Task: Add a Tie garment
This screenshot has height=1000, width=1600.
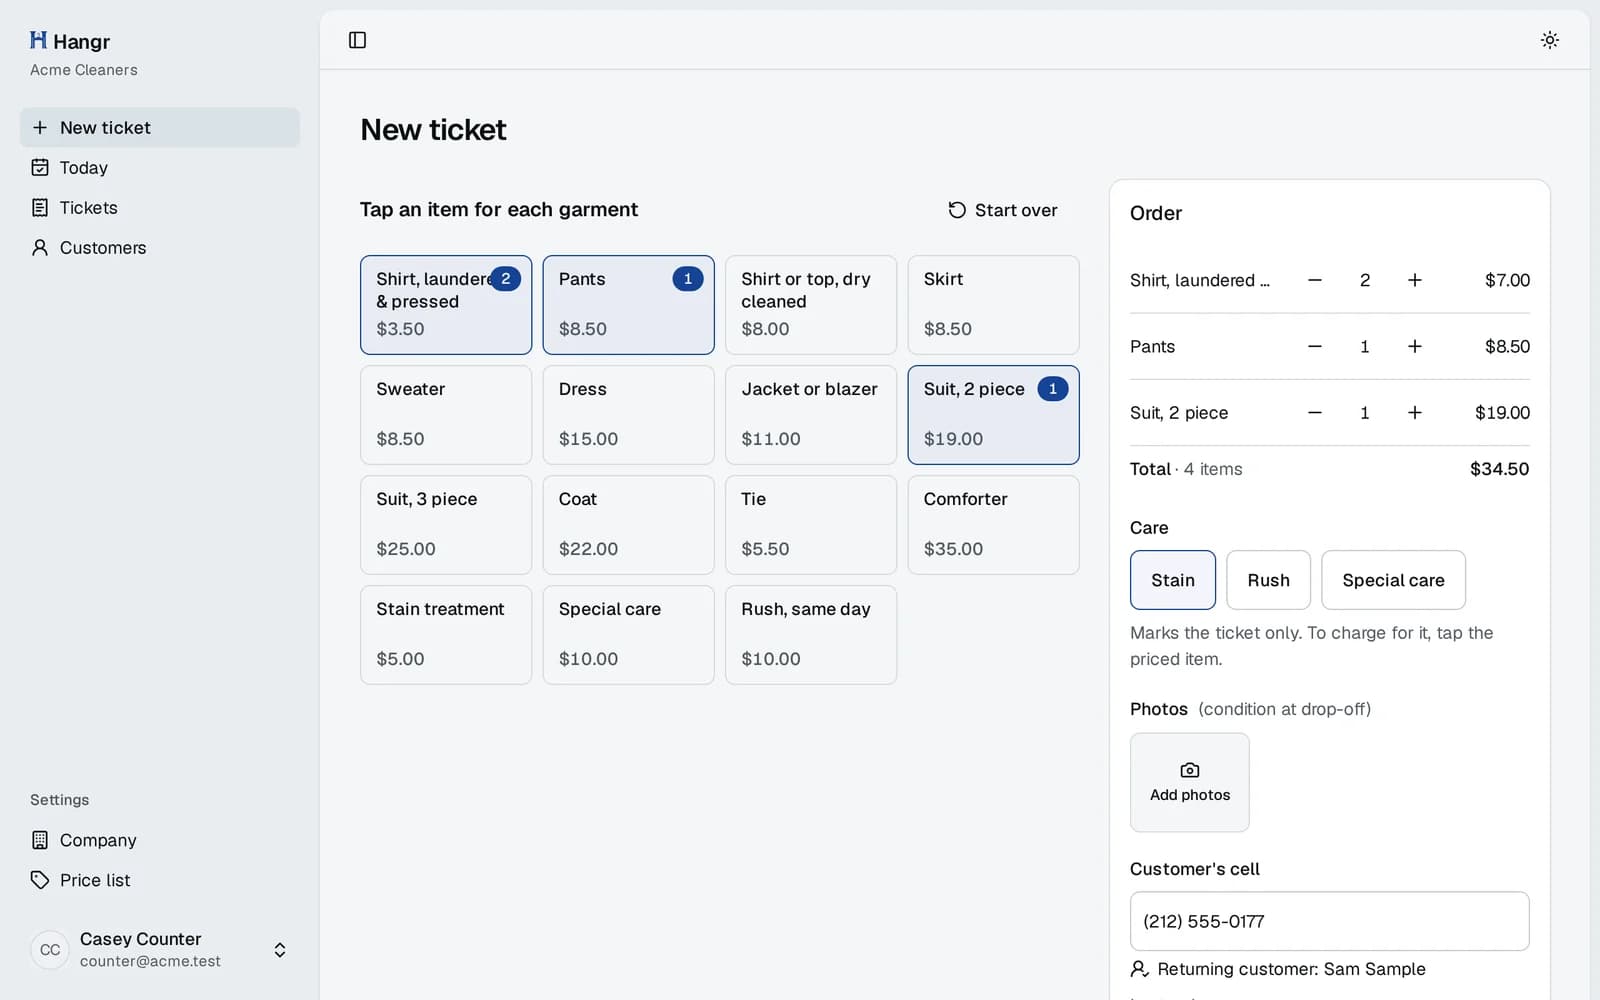Action: coord(811,525)
